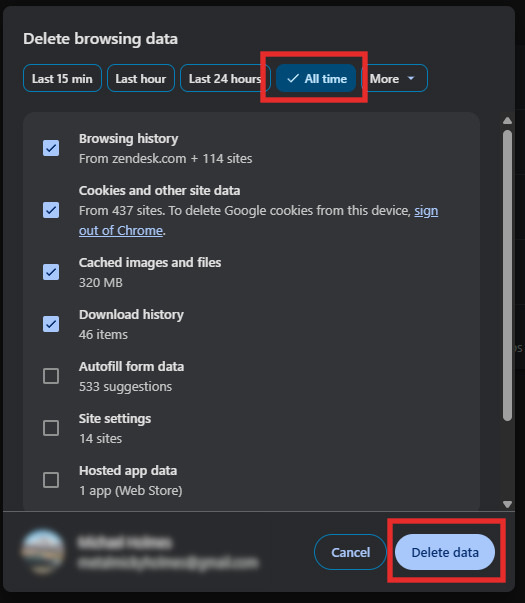Uncheck Cached images and files checkbox
Image resolution: width=525 pixels, height=603 pixels.
51,272
